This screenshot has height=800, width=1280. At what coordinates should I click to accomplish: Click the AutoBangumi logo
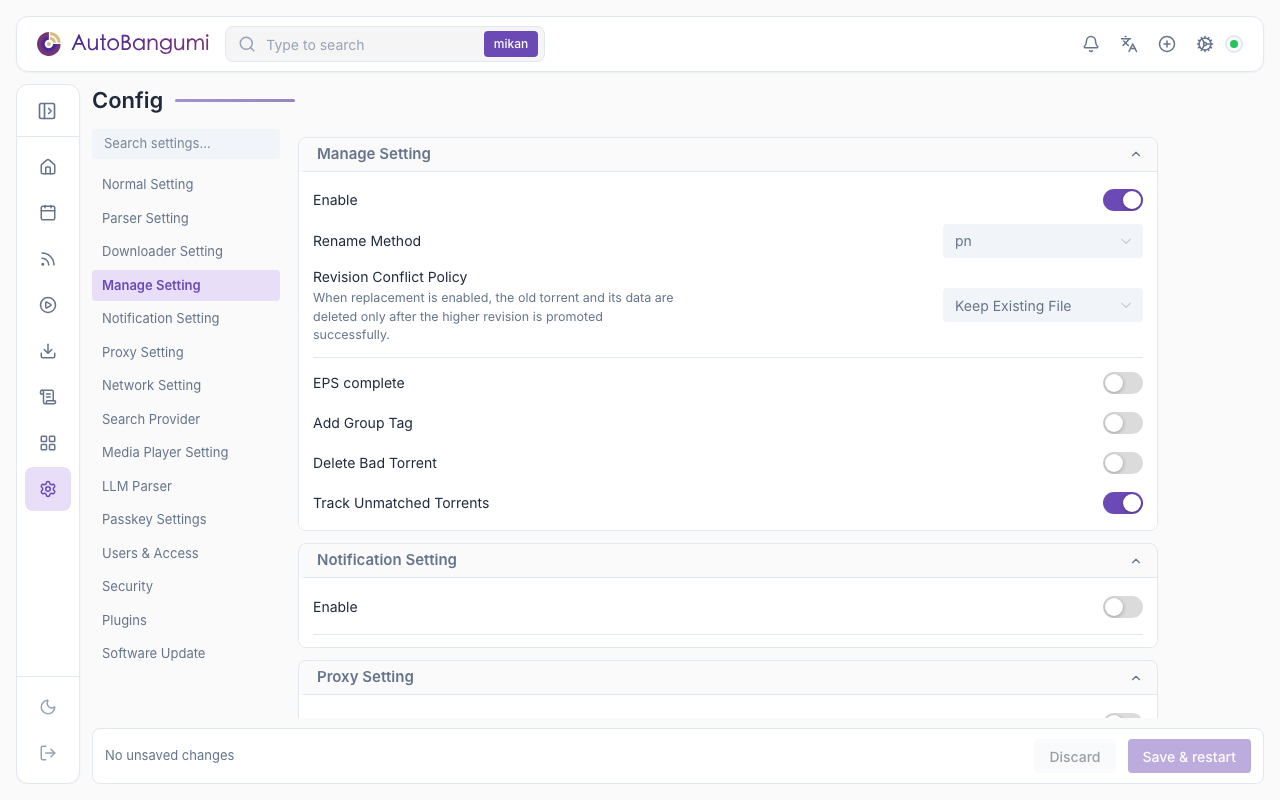[123, 44]
